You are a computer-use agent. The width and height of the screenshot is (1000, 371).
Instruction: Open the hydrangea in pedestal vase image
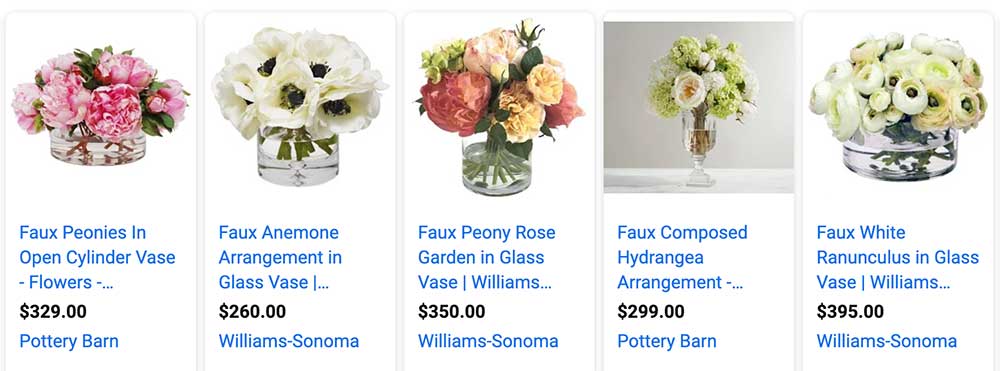[x=698, y=107]
